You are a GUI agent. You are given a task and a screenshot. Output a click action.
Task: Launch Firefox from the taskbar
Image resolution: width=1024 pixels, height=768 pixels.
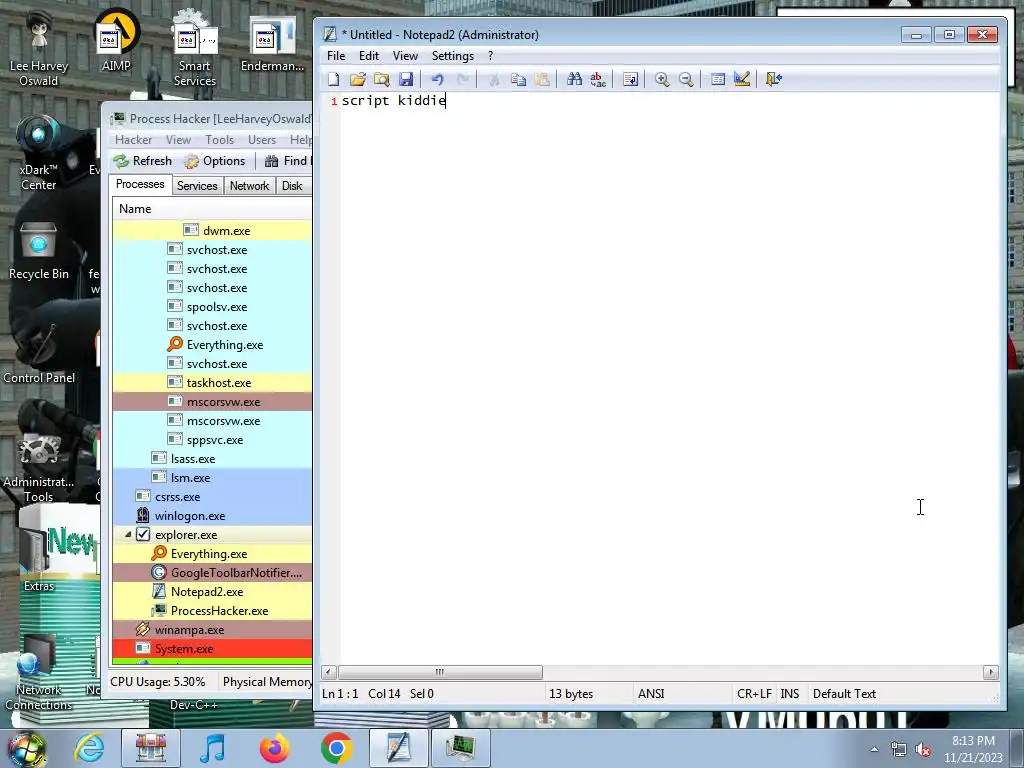click(274, 748)
